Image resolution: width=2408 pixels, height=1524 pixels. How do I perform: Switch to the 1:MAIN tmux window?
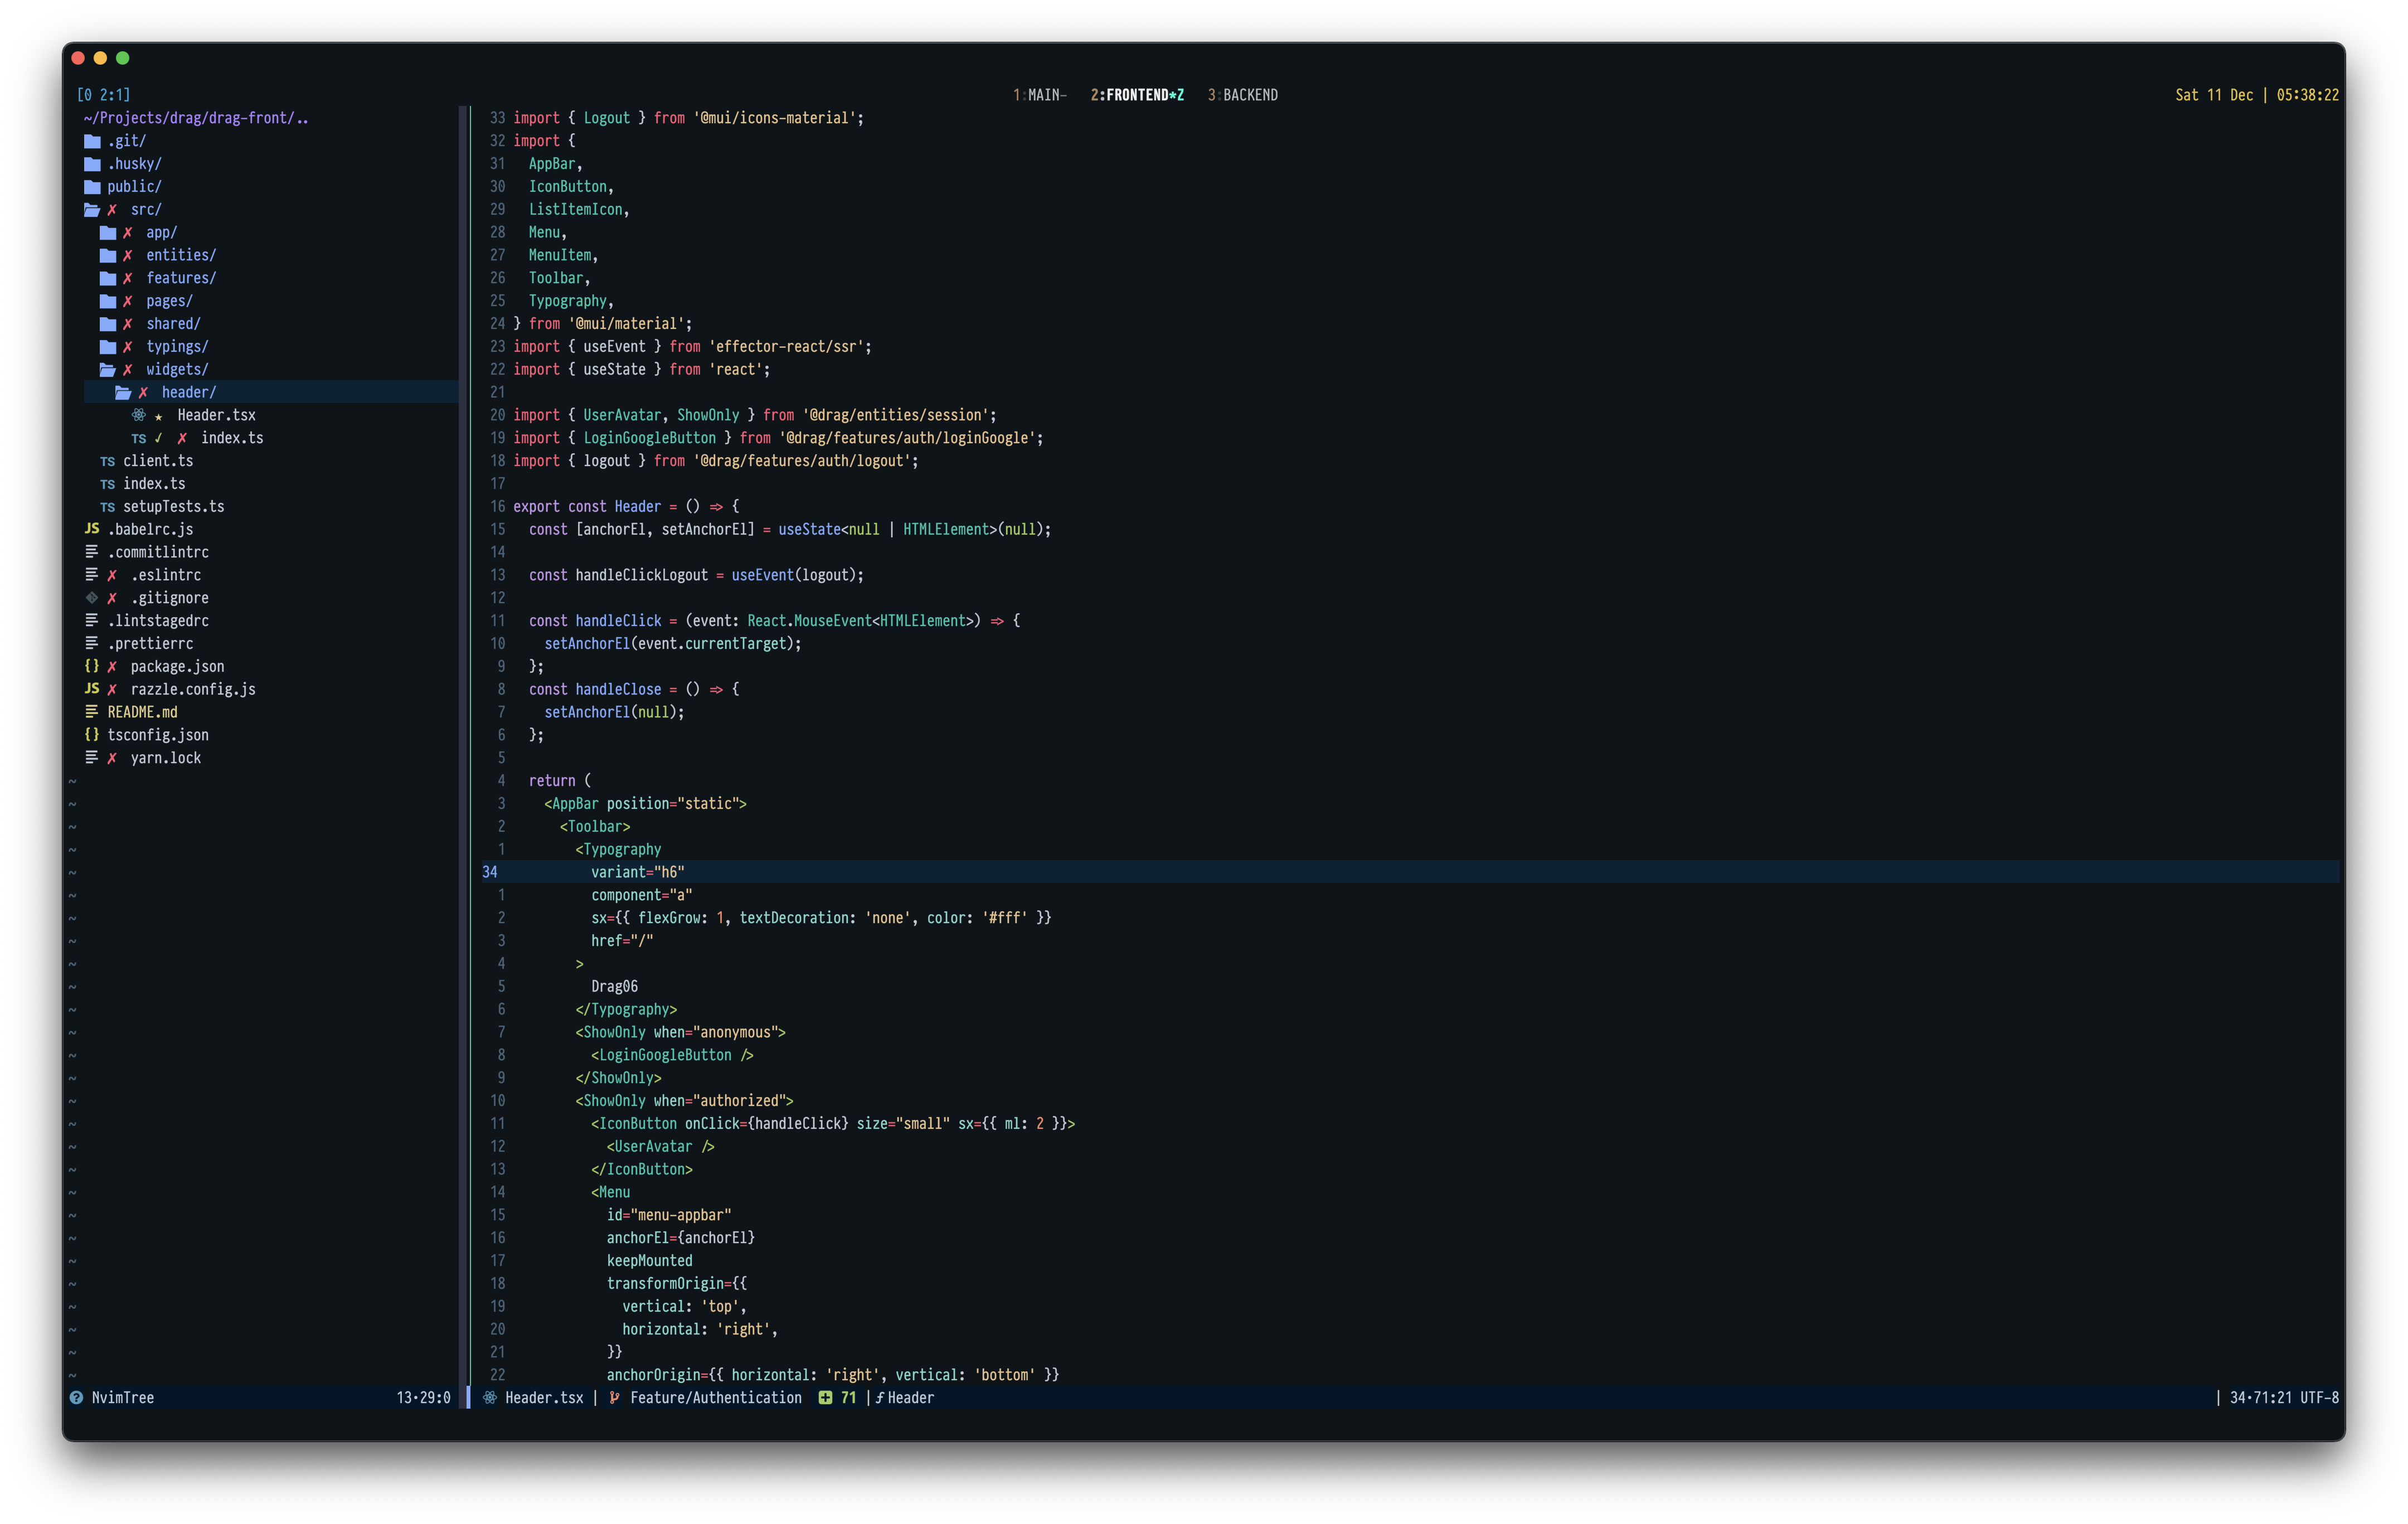point(1040,94)
